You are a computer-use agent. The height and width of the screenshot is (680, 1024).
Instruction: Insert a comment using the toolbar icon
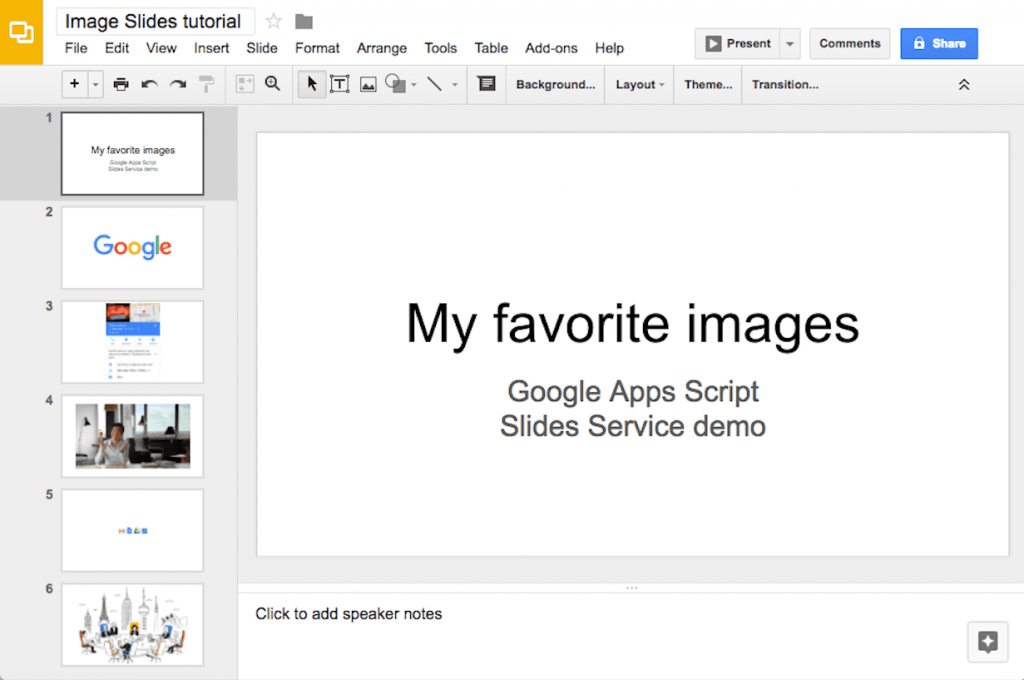click(x=486, y=84)
